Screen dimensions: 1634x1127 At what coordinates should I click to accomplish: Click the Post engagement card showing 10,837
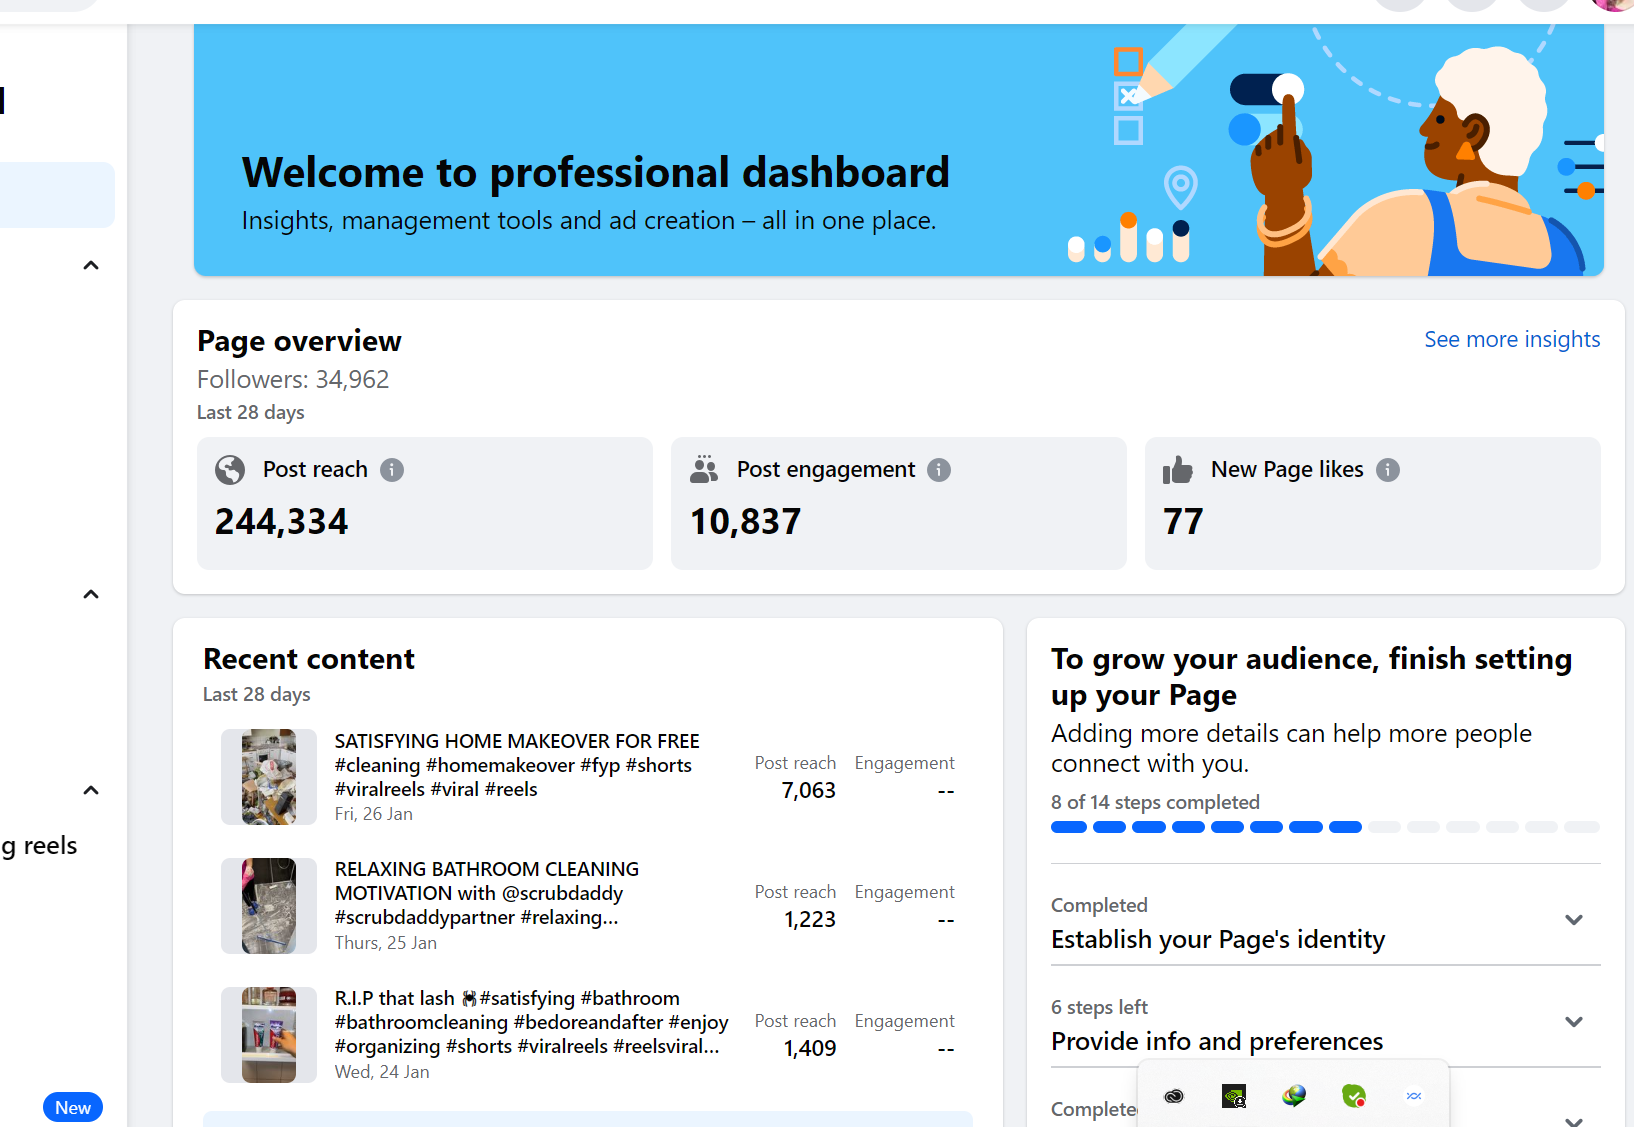[899, 503]
